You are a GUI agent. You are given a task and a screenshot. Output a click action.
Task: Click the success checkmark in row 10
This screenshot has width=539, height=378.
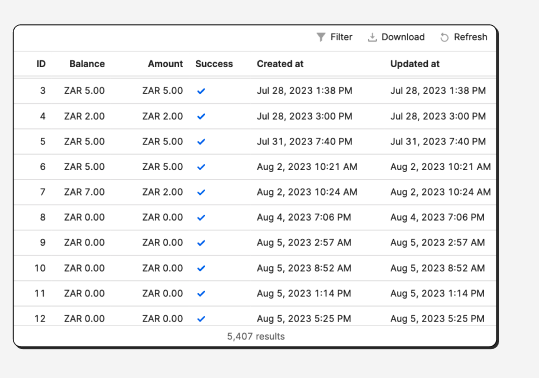click(201, 268)
